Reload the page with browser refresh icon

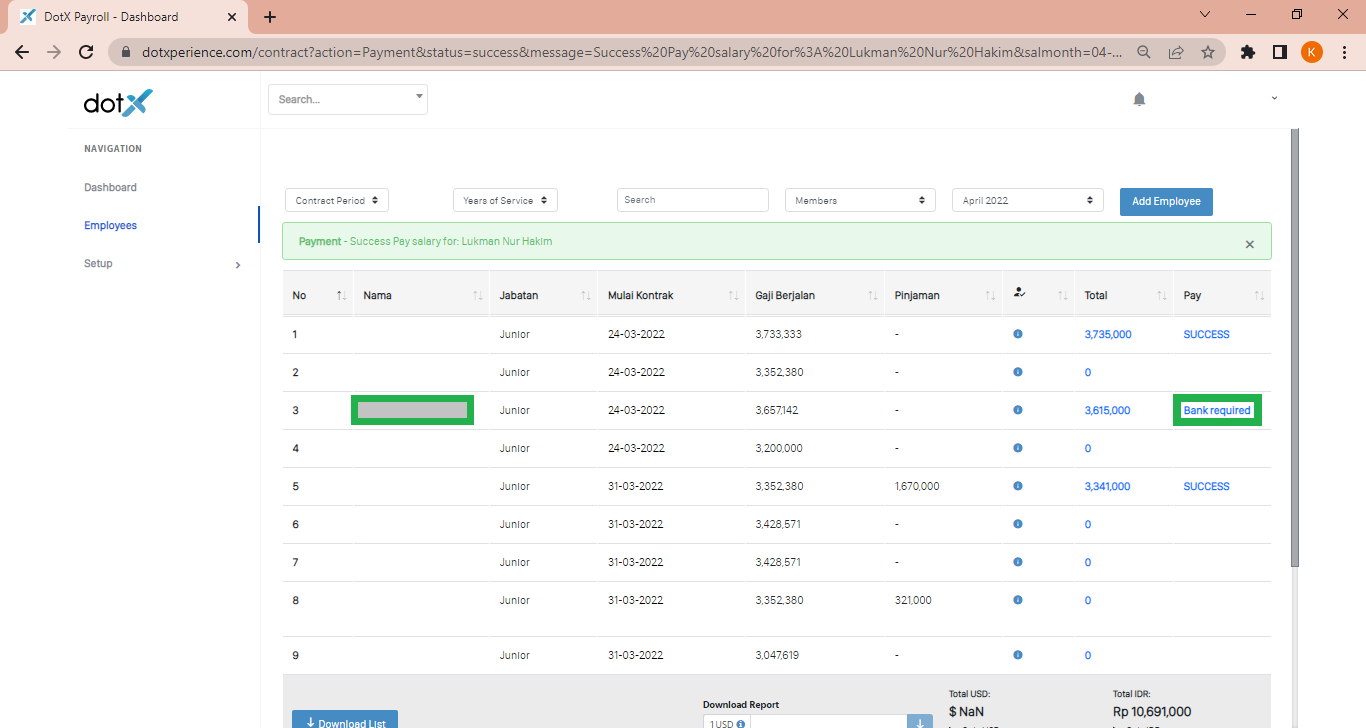[x=86, y=52]
